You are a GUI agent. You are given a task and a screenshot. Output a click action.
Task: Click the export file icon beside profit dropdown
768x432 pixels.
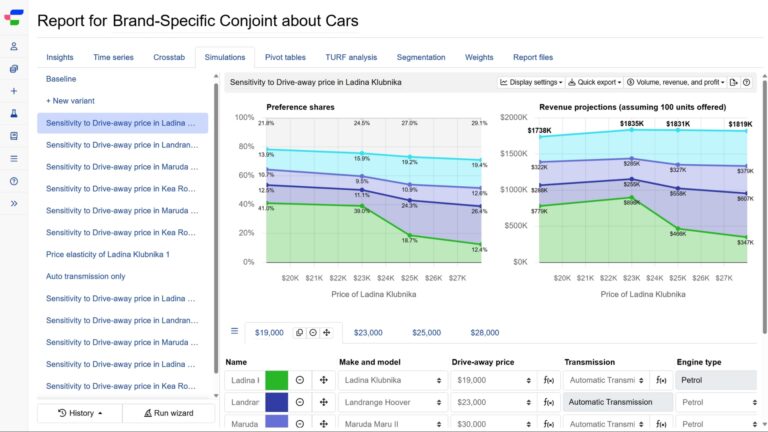[x=733, y=82]
